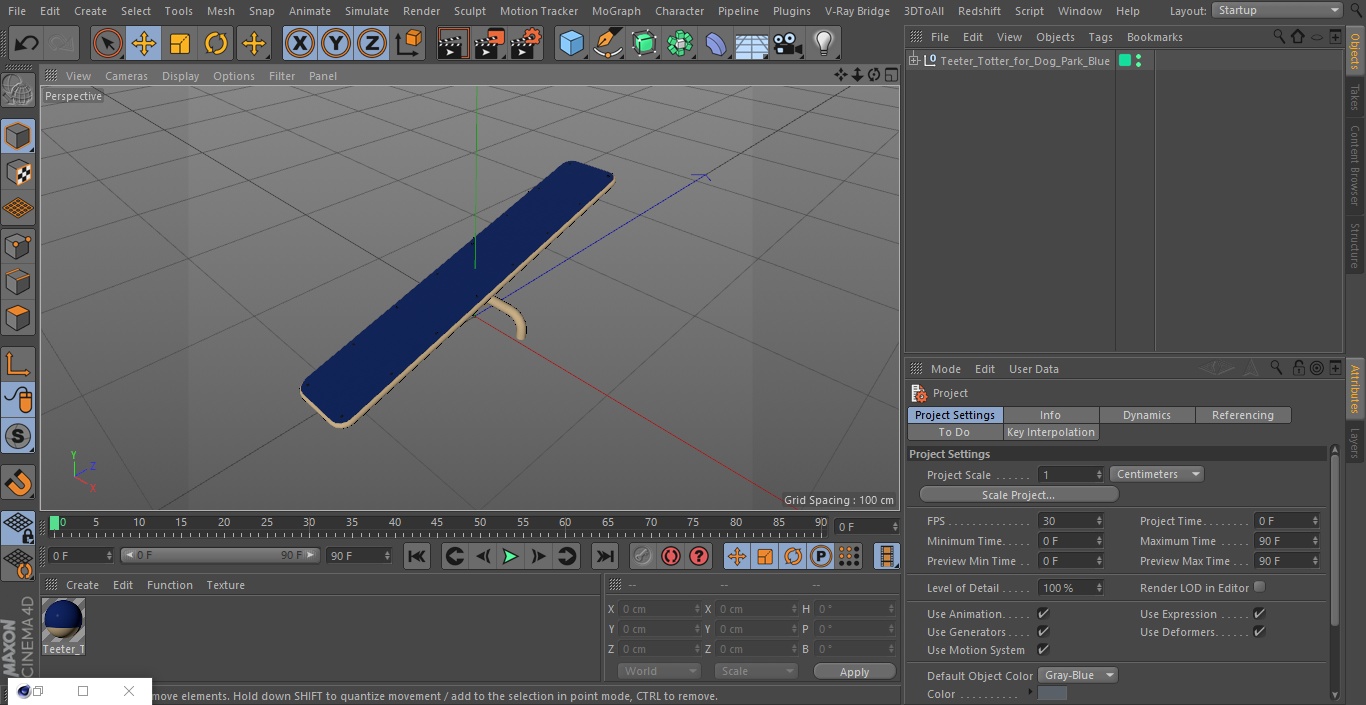The width and height of the screenshot is (1366, 705).
Task: Open material manager Create menu
Action: [82, 585]
